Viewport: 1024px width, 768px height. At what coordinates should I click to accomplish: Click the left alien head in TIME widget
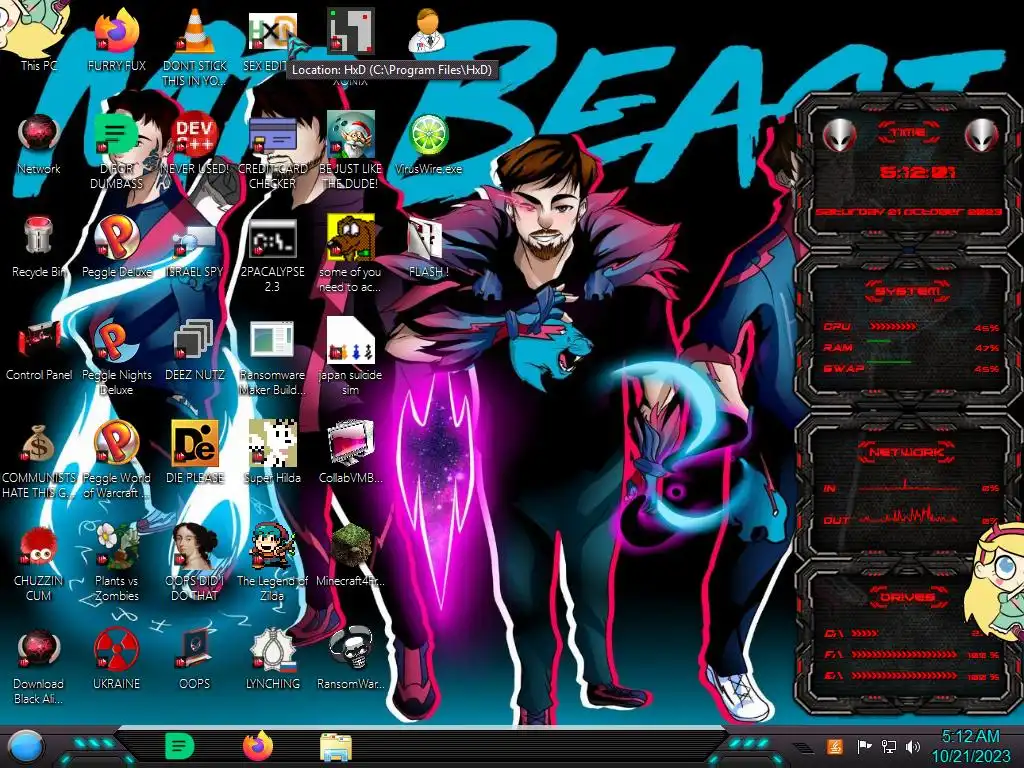[x=839, y=136]
